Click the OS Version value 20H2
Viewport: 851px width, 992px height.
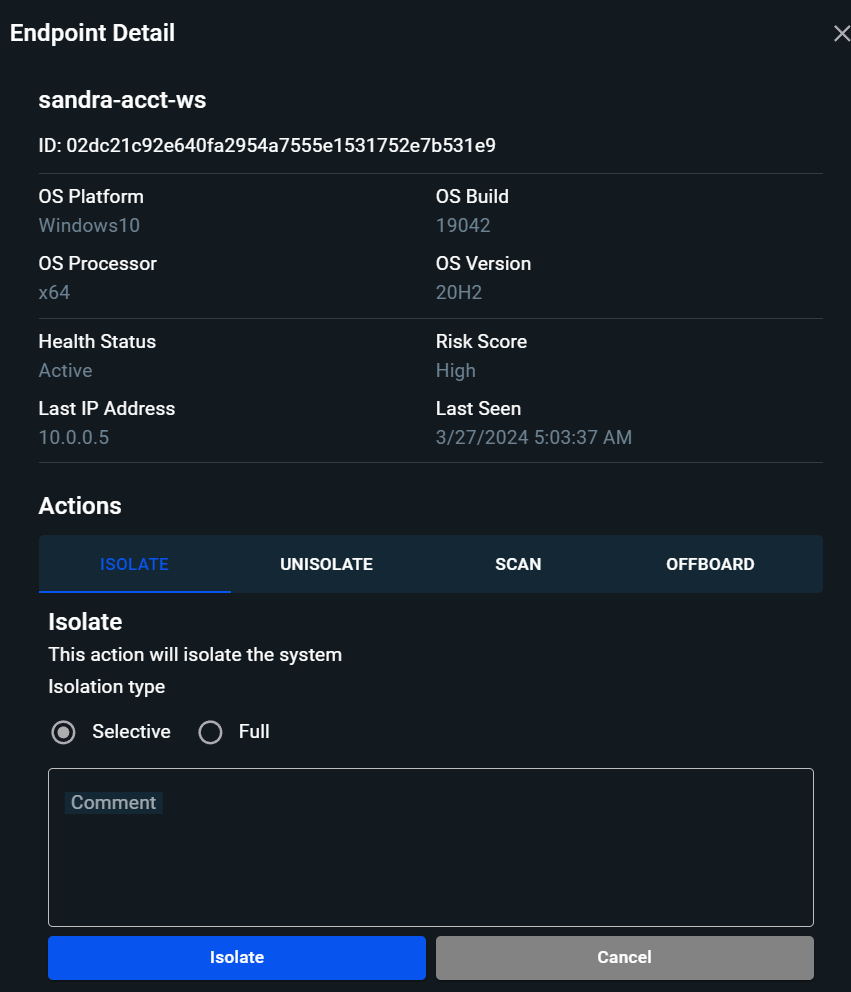(459, 293)
